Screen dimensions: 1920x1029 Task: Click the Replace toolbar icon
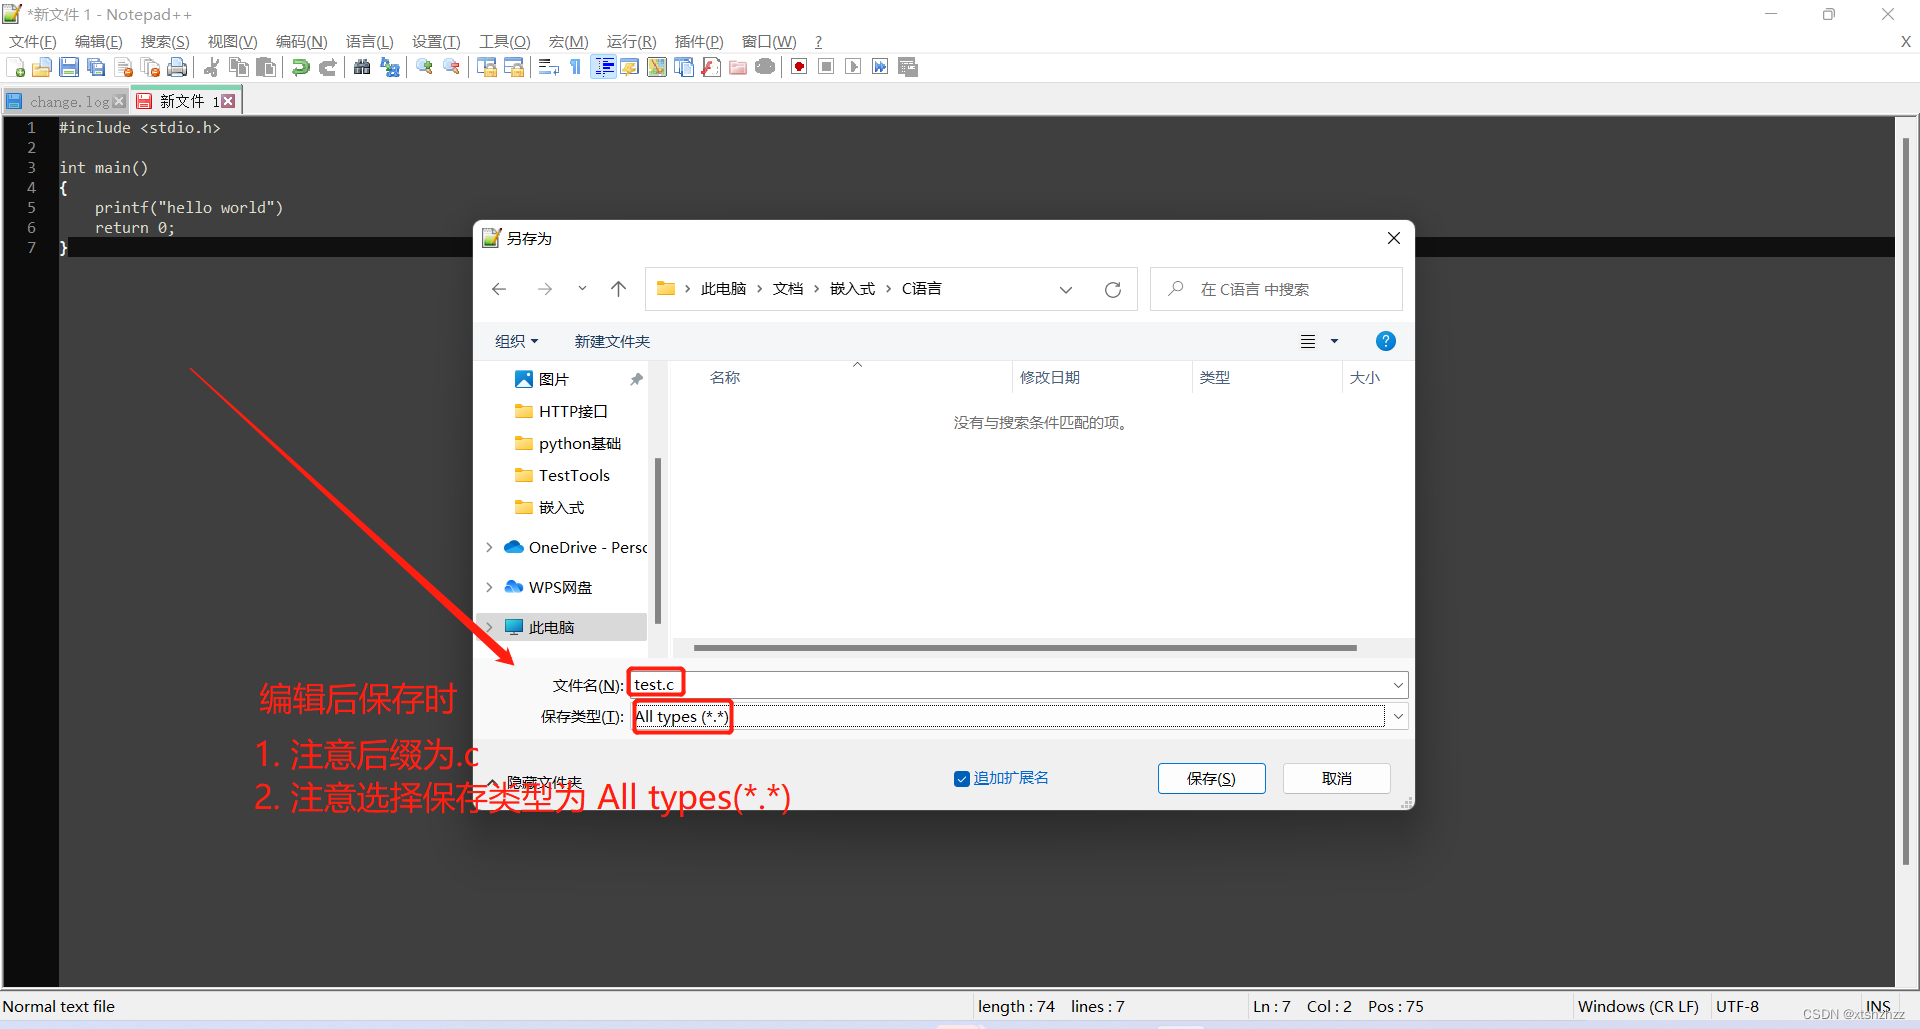(x=389, y=67)
